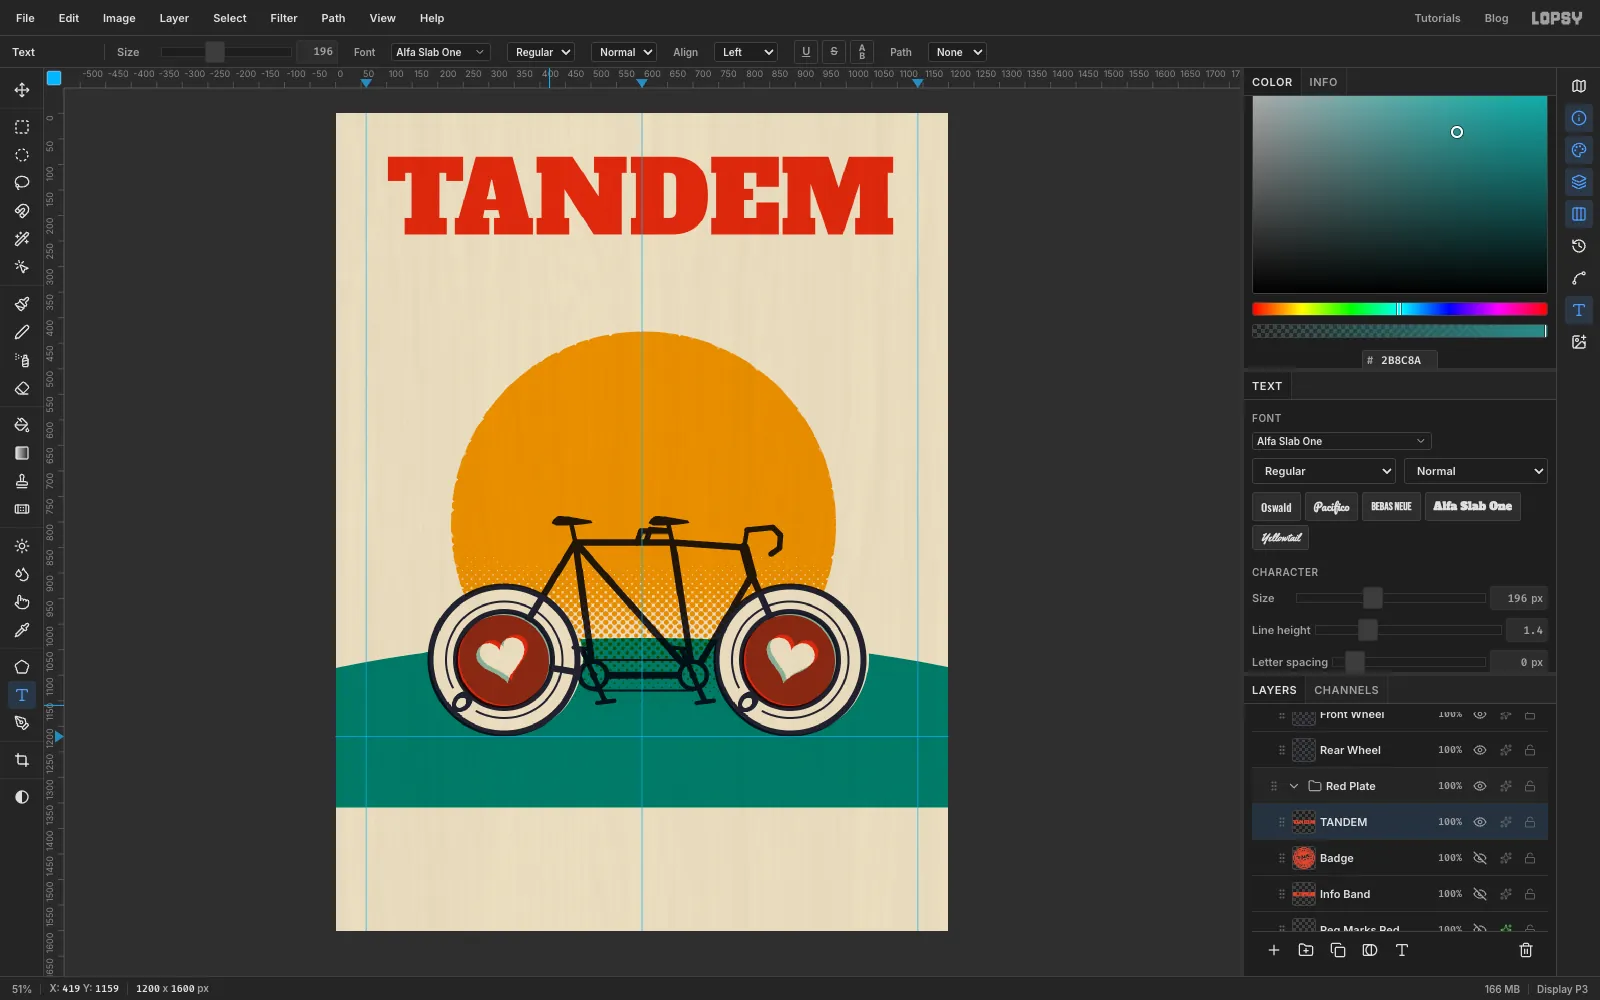
Task: Open the Regular dropdown in Text panel
Action: pyautogui.click(x=1323, y=471)
